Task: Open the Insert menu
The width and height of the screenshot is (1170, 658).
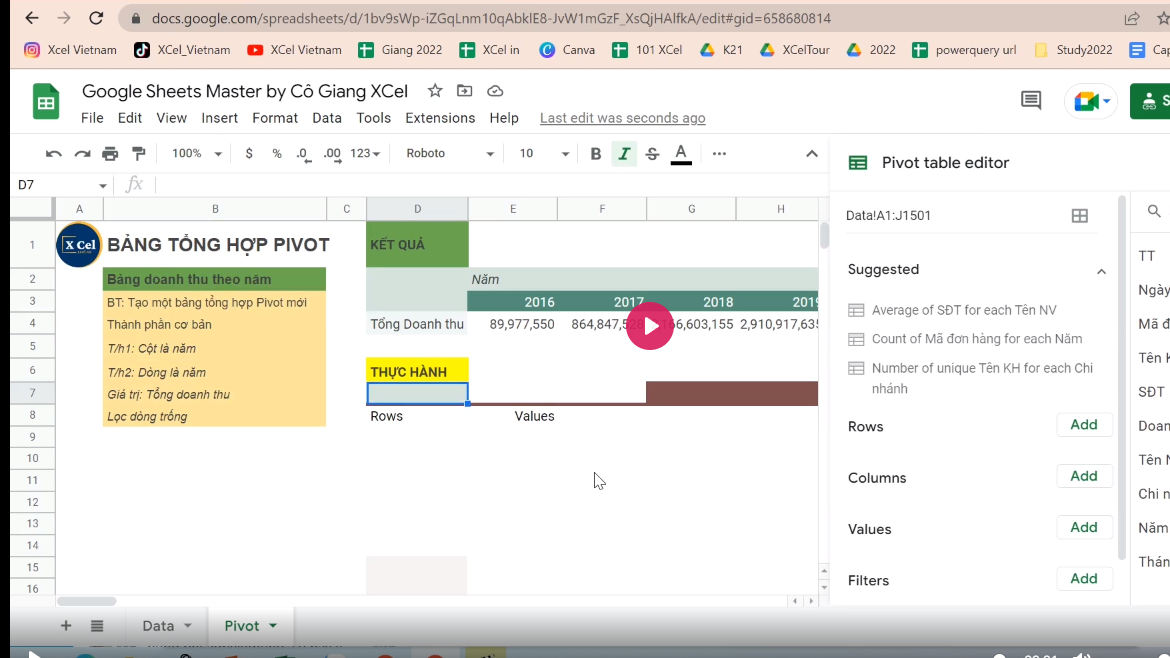Action: [x=219, y=118]
